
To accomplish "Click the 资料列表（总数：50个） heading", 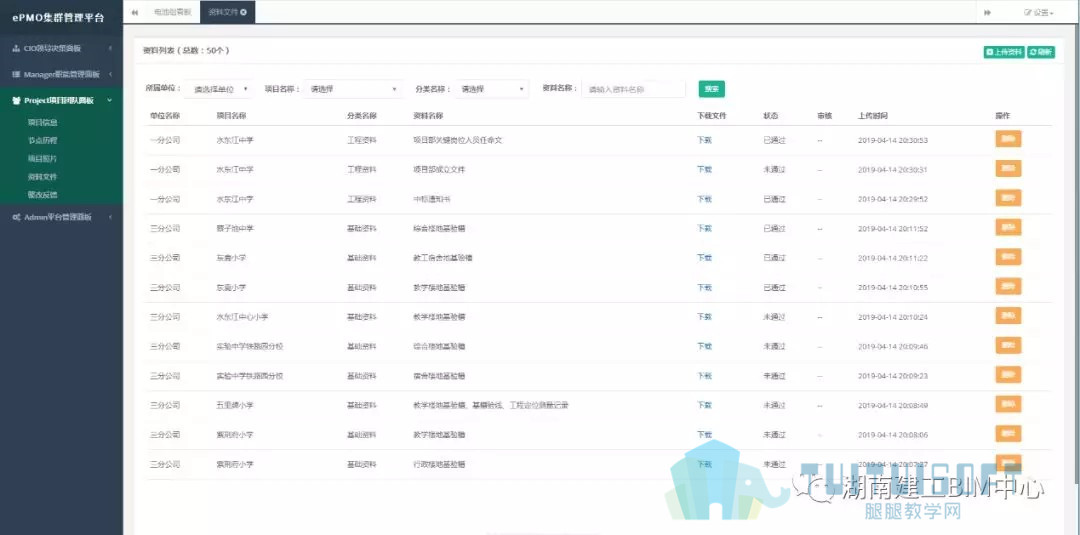I will (186, 51).
